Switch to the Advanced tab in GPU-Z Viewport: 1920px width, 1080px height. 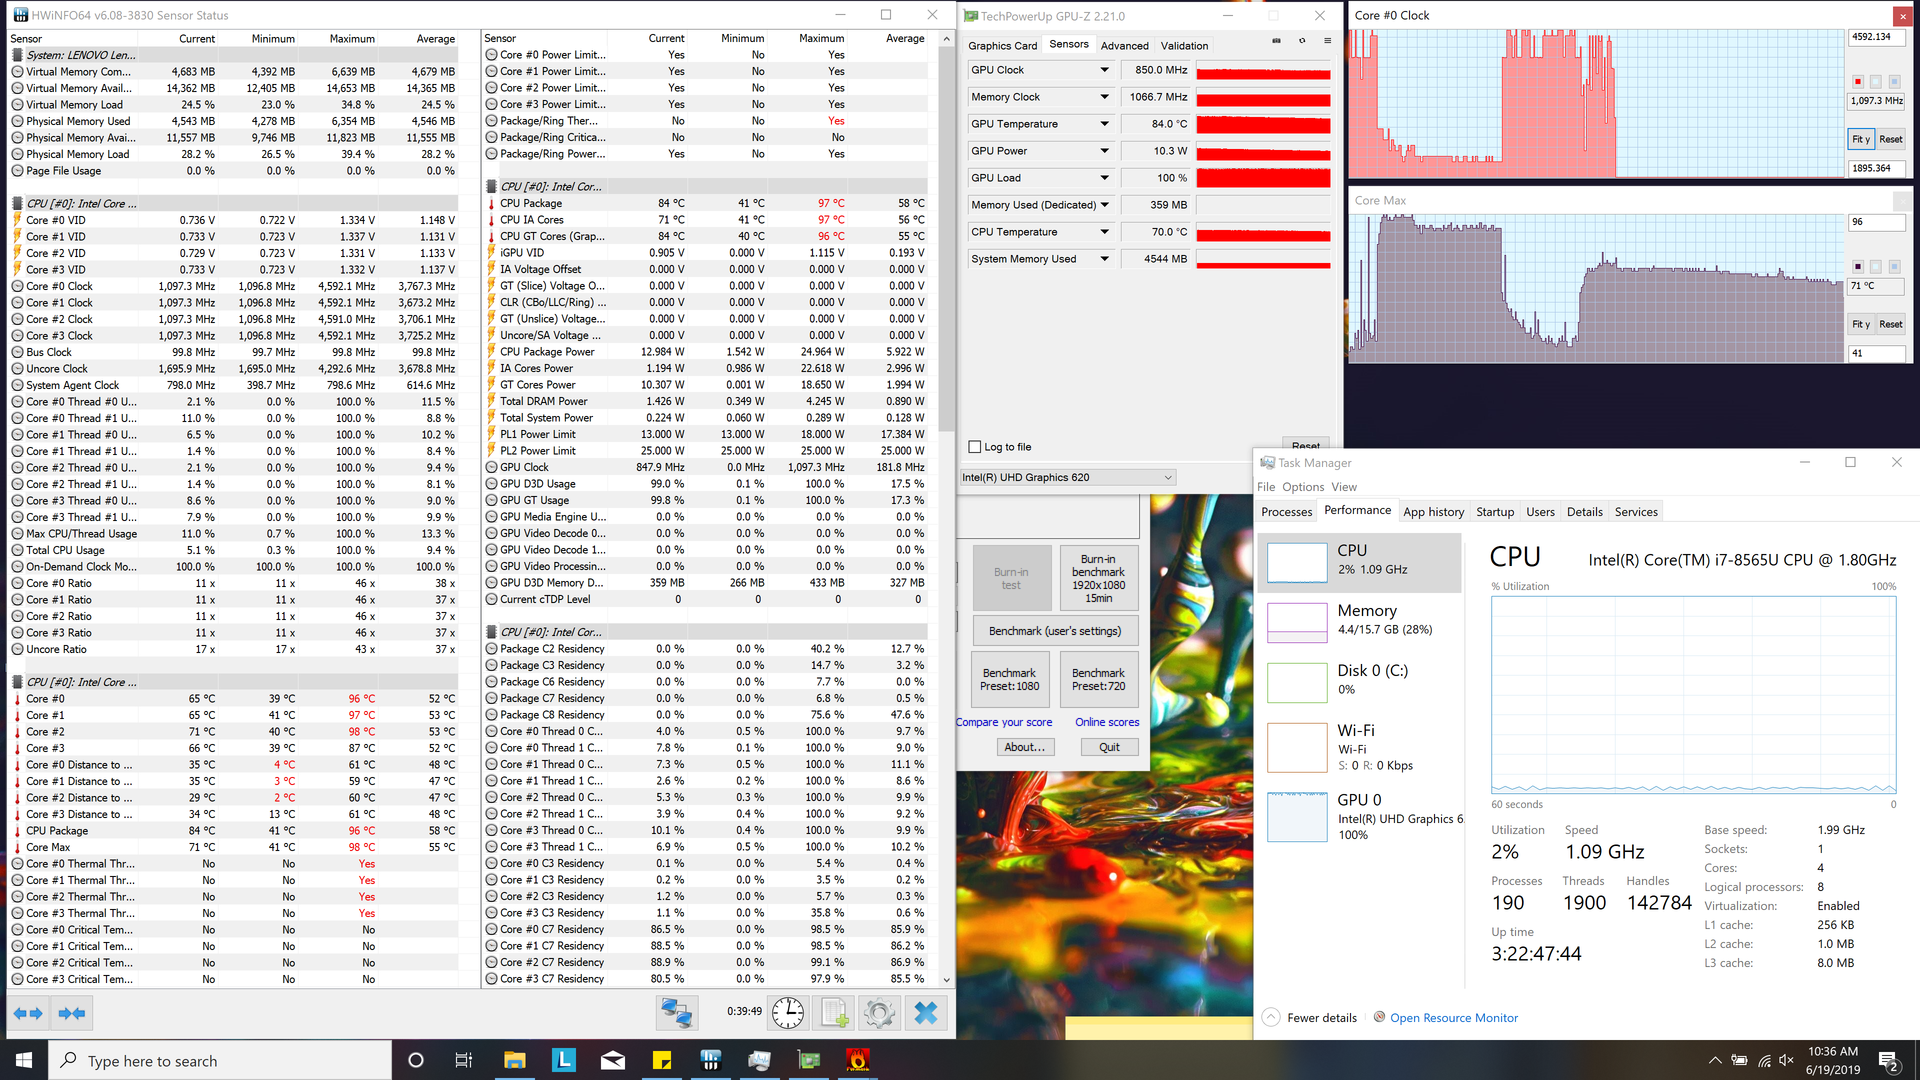pyautogui.click(x=1124, y=46)
